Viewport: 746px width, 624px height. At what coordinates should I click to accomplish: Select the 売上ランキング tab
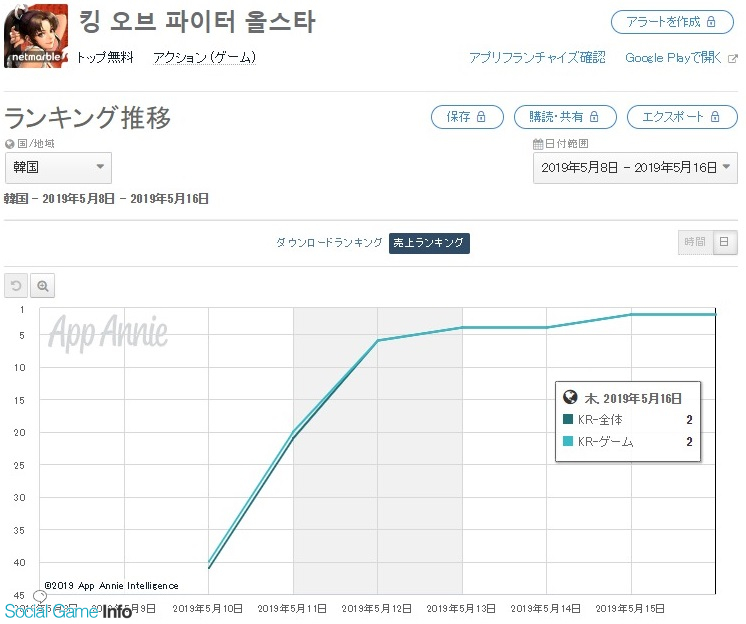coord(429,243)
